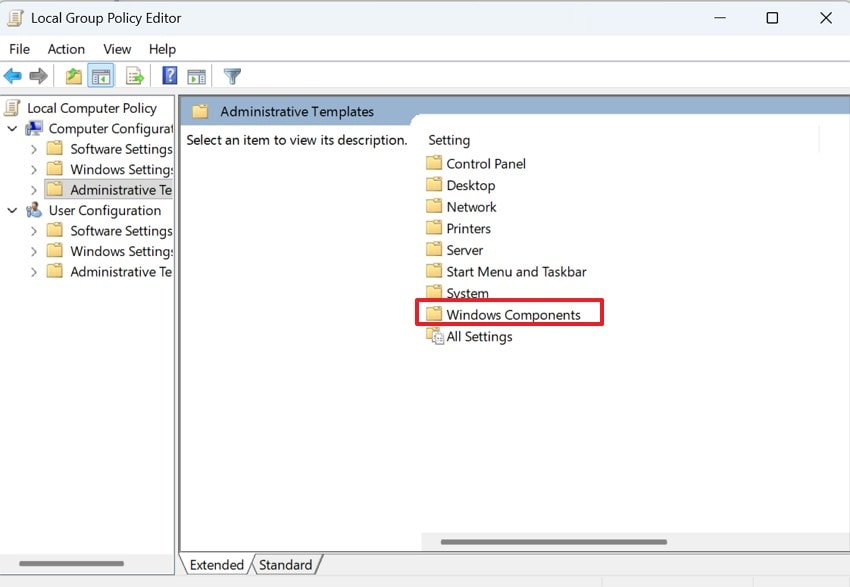Image resolution: width=850 pixels, height=587 pixels.
Task: Click the User Configuration user icon
Action: pos(34,210)
